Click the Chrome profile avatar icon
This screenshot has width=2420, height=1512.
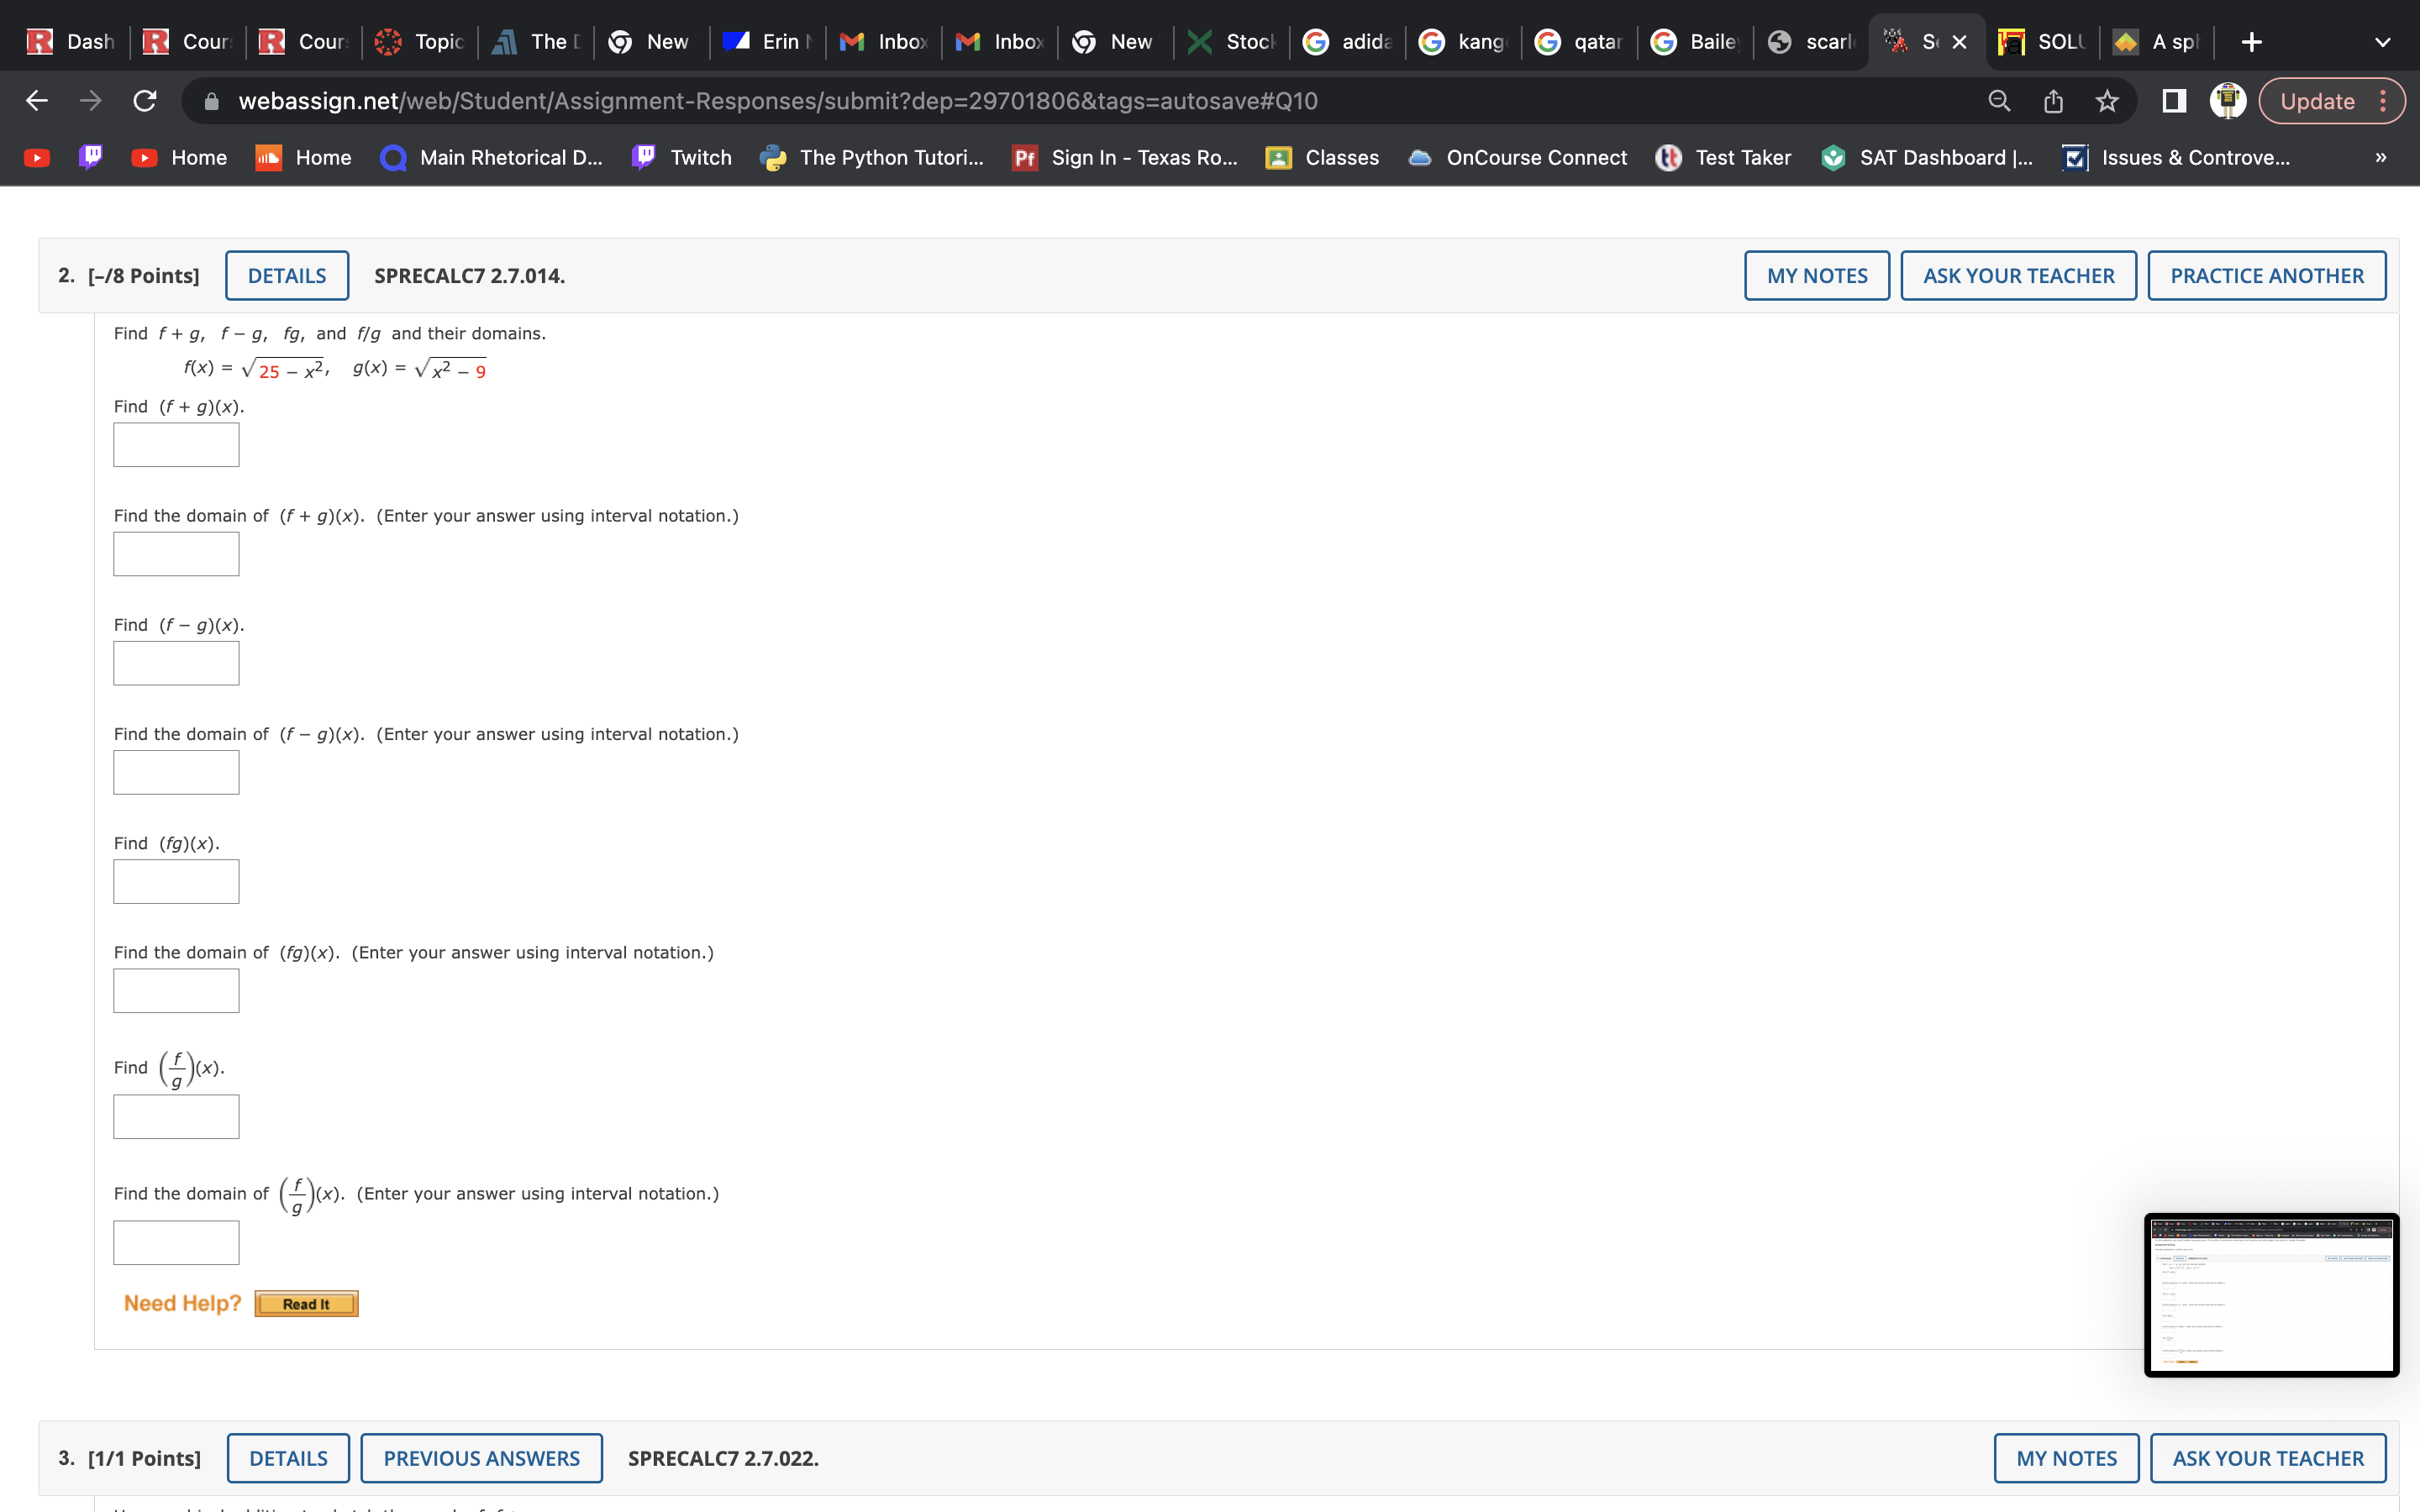click(2228, 100)
